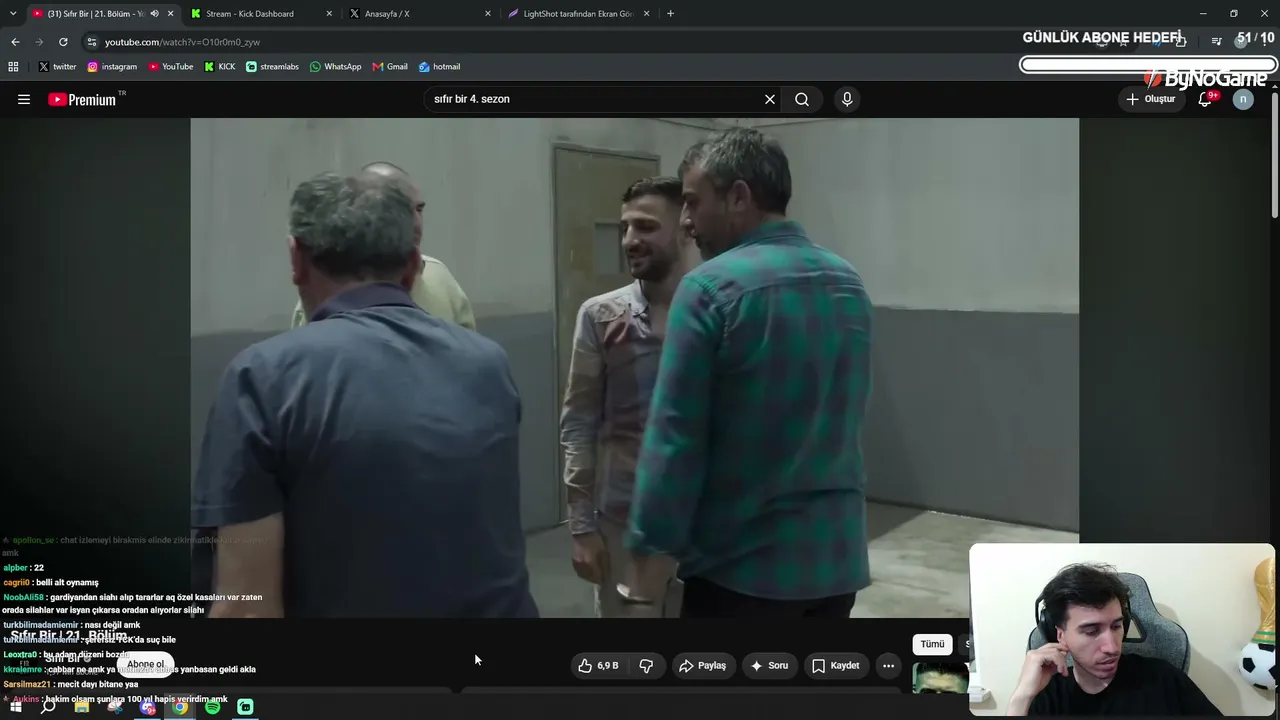Screen dimensions: 1280x720
Task: Open File Explorer from the taskbar
Action: (x=82, y=707)
